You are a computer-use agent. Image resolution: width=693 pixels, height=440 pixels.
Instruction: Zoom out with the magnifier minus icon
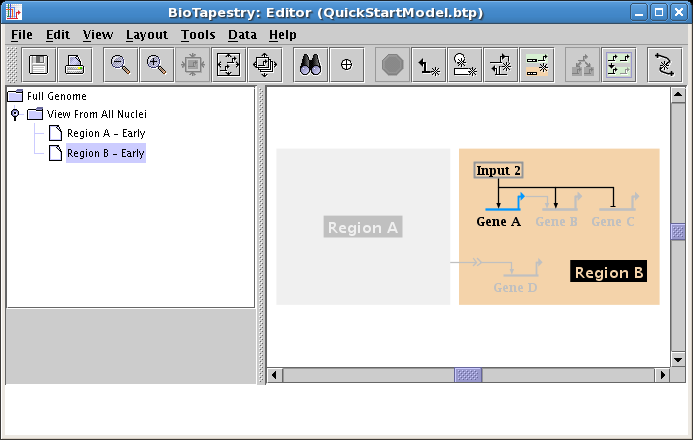120,64
